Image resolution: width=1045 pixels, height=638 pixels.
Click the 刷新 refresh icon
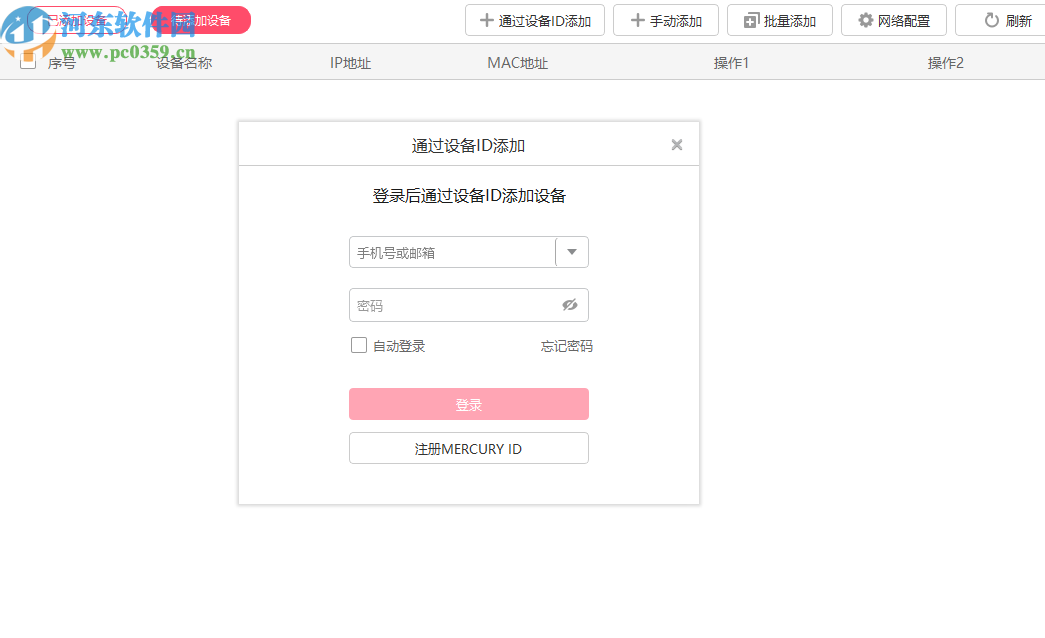pos(990,20)
